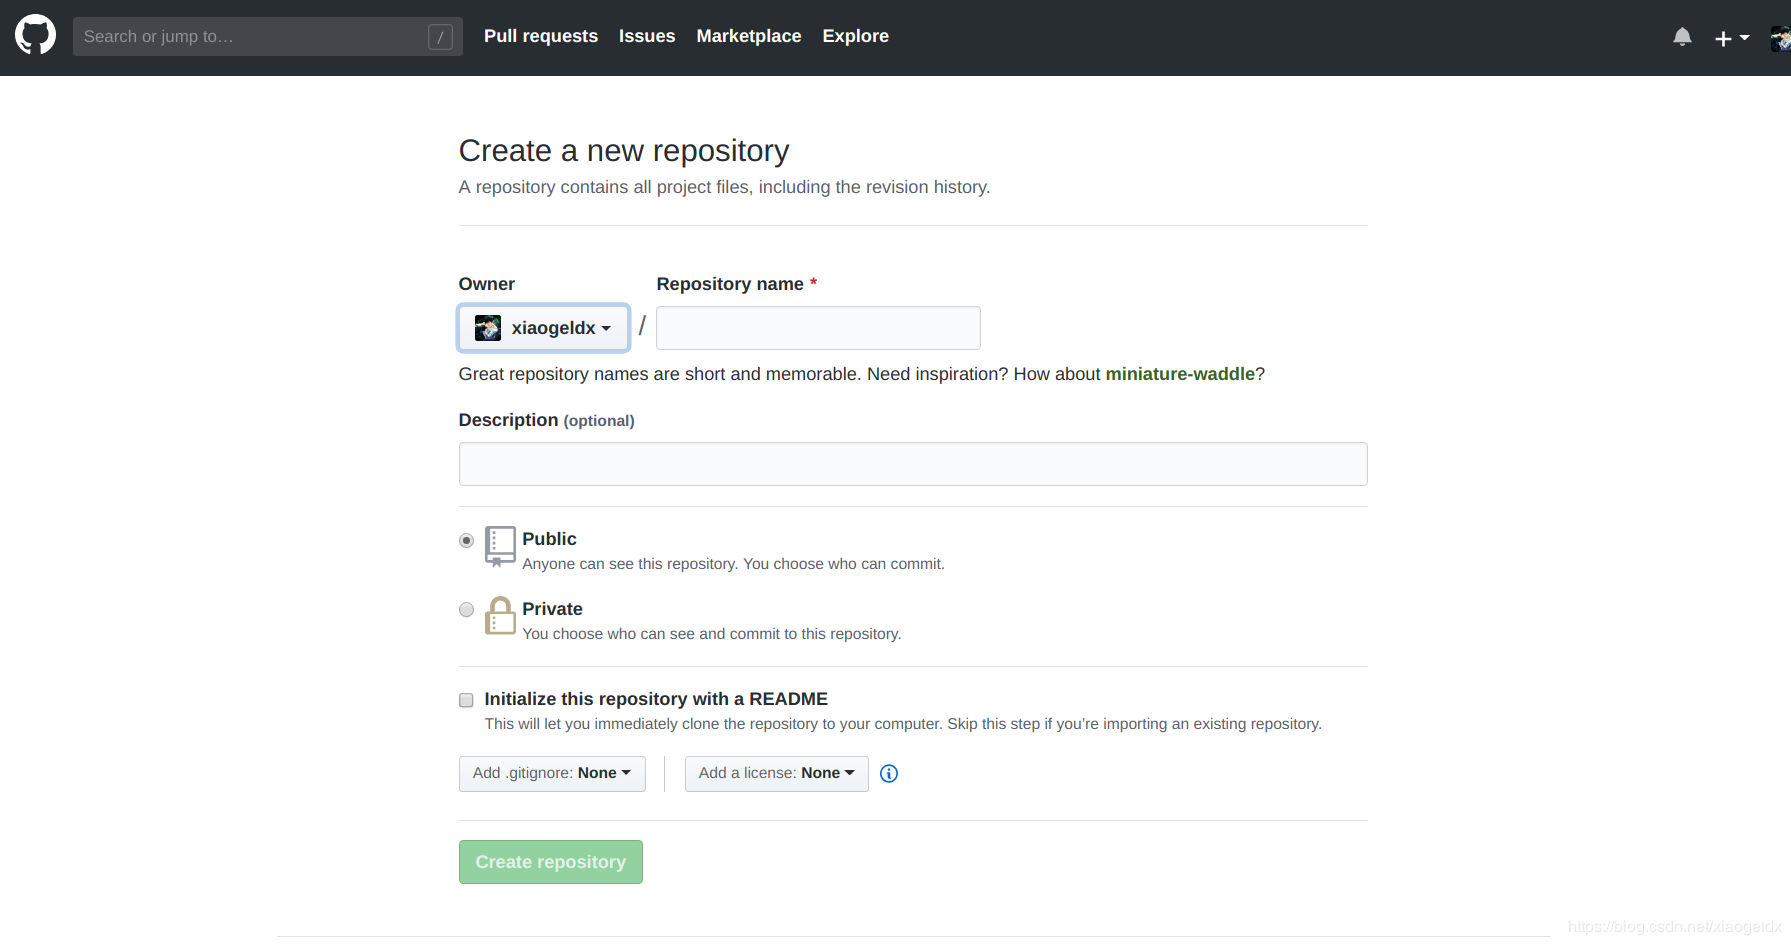Click the Description text field
The height and width of the screenshot is (945, 1791).
(913, 464)
